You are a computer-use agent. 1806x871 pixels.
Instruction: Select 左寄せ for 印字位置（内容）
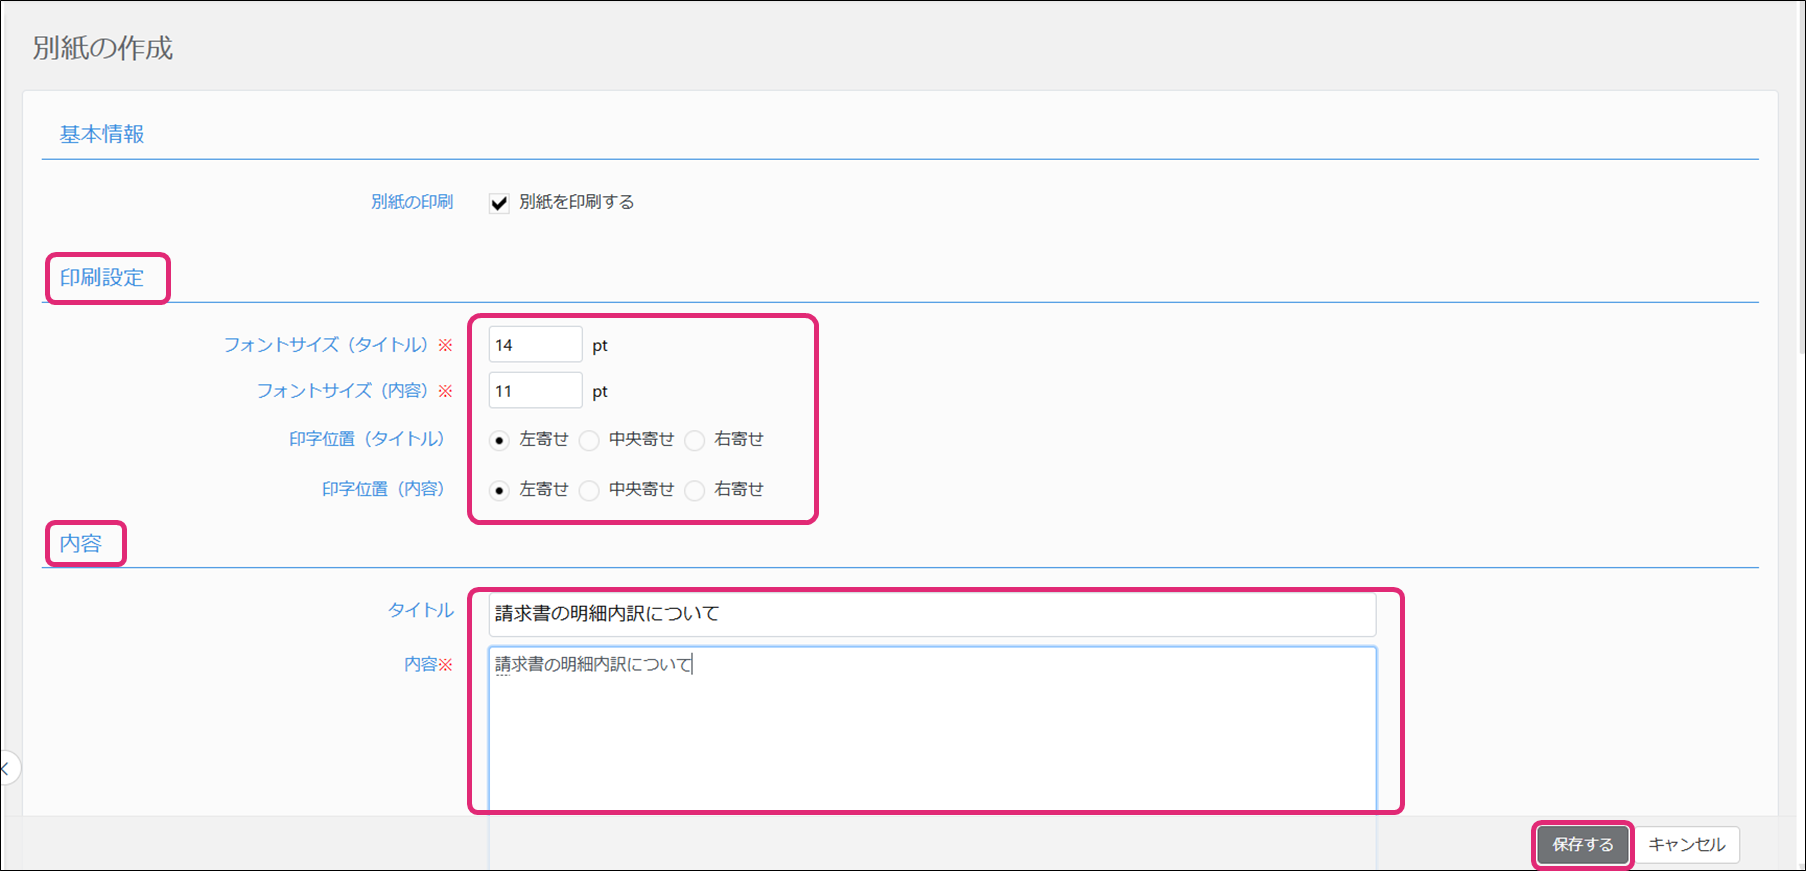coord(500,490)
